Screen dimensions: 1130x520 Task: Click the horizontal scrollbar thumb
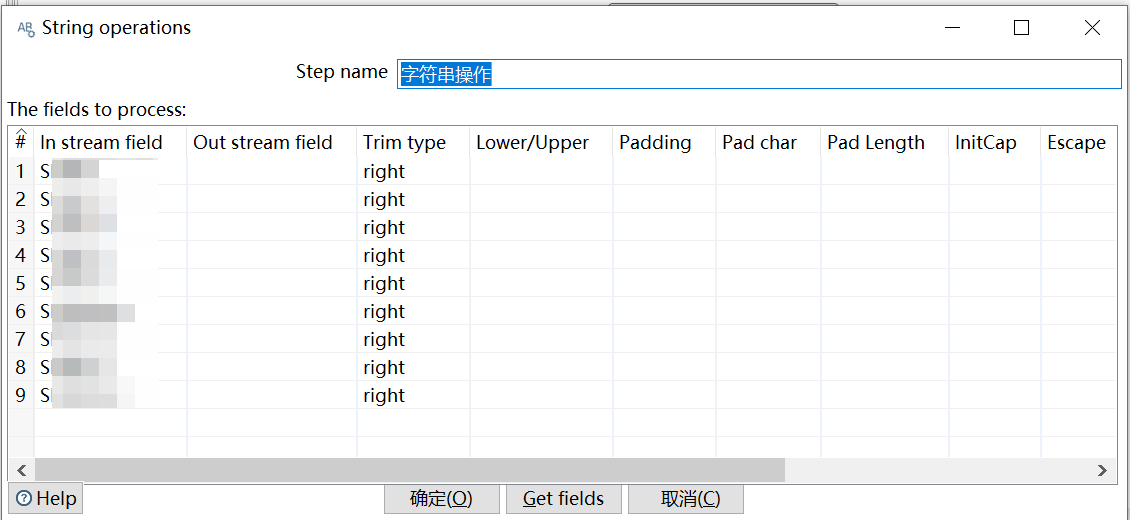pos(409,470)
